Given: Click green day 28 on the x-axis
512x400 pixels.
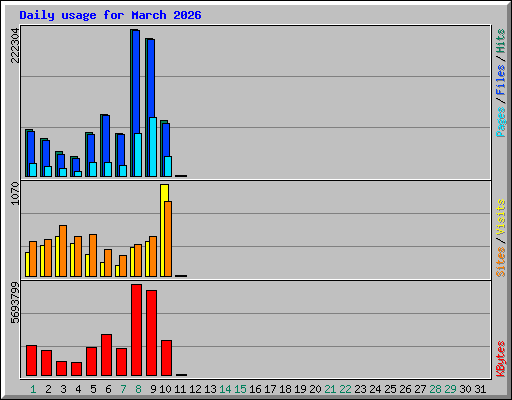Looking at the screenshot, I should (435, 389).
